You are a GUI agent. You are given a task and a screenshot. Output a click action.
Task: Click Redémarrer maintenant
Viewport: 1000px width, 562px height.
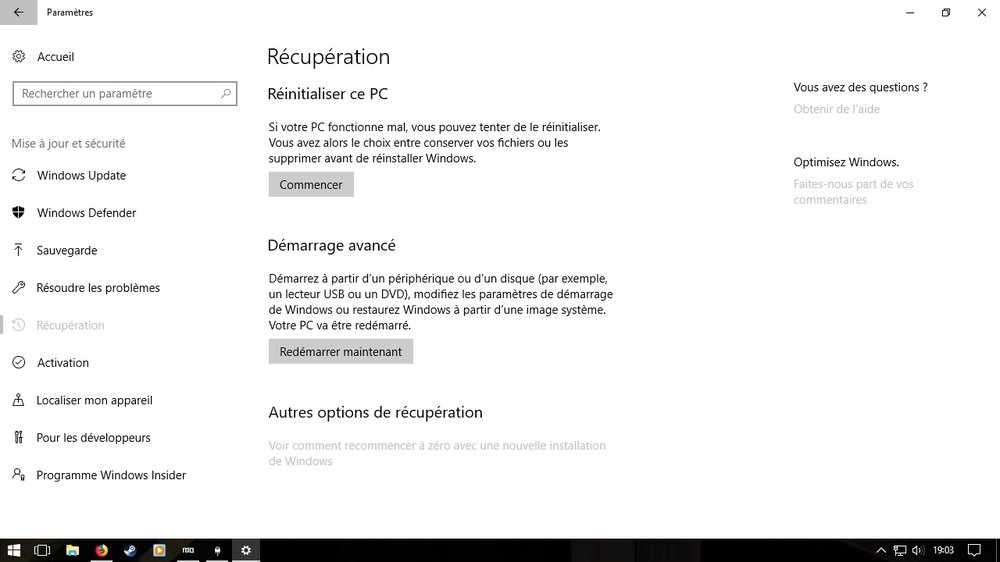(341, 351)
